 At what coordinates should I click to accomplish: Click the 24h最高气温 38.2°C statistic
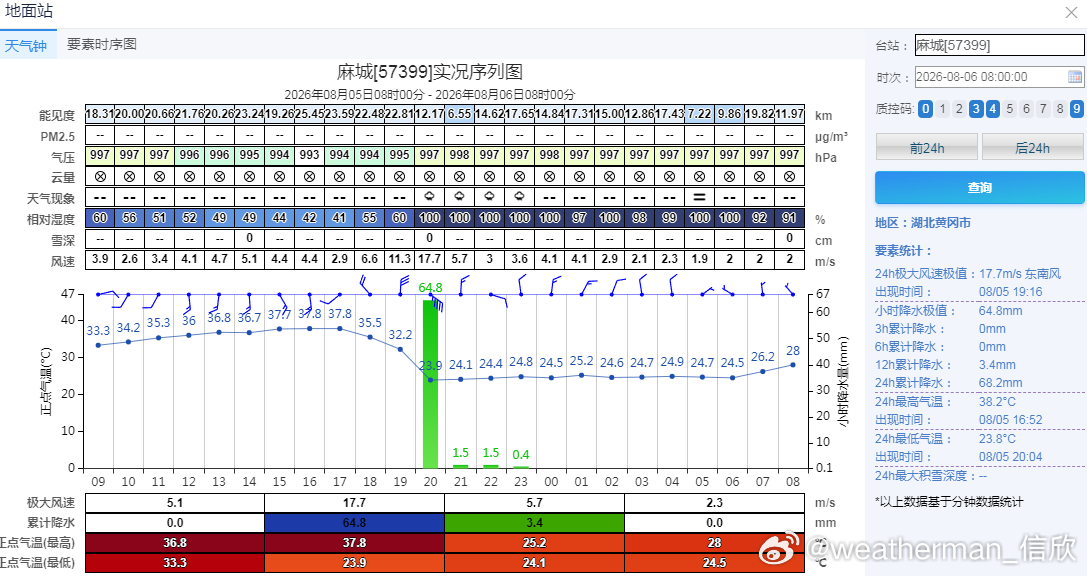[x=945, y=402]
